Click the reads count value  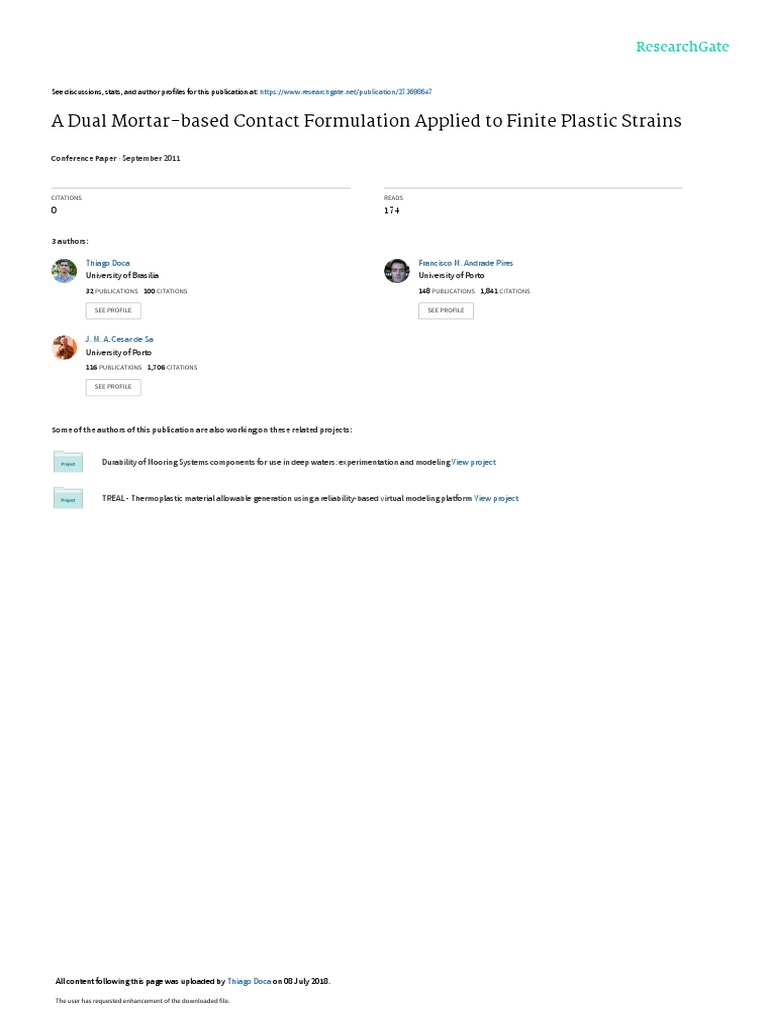pyautogui.click(x=392, y=210)
